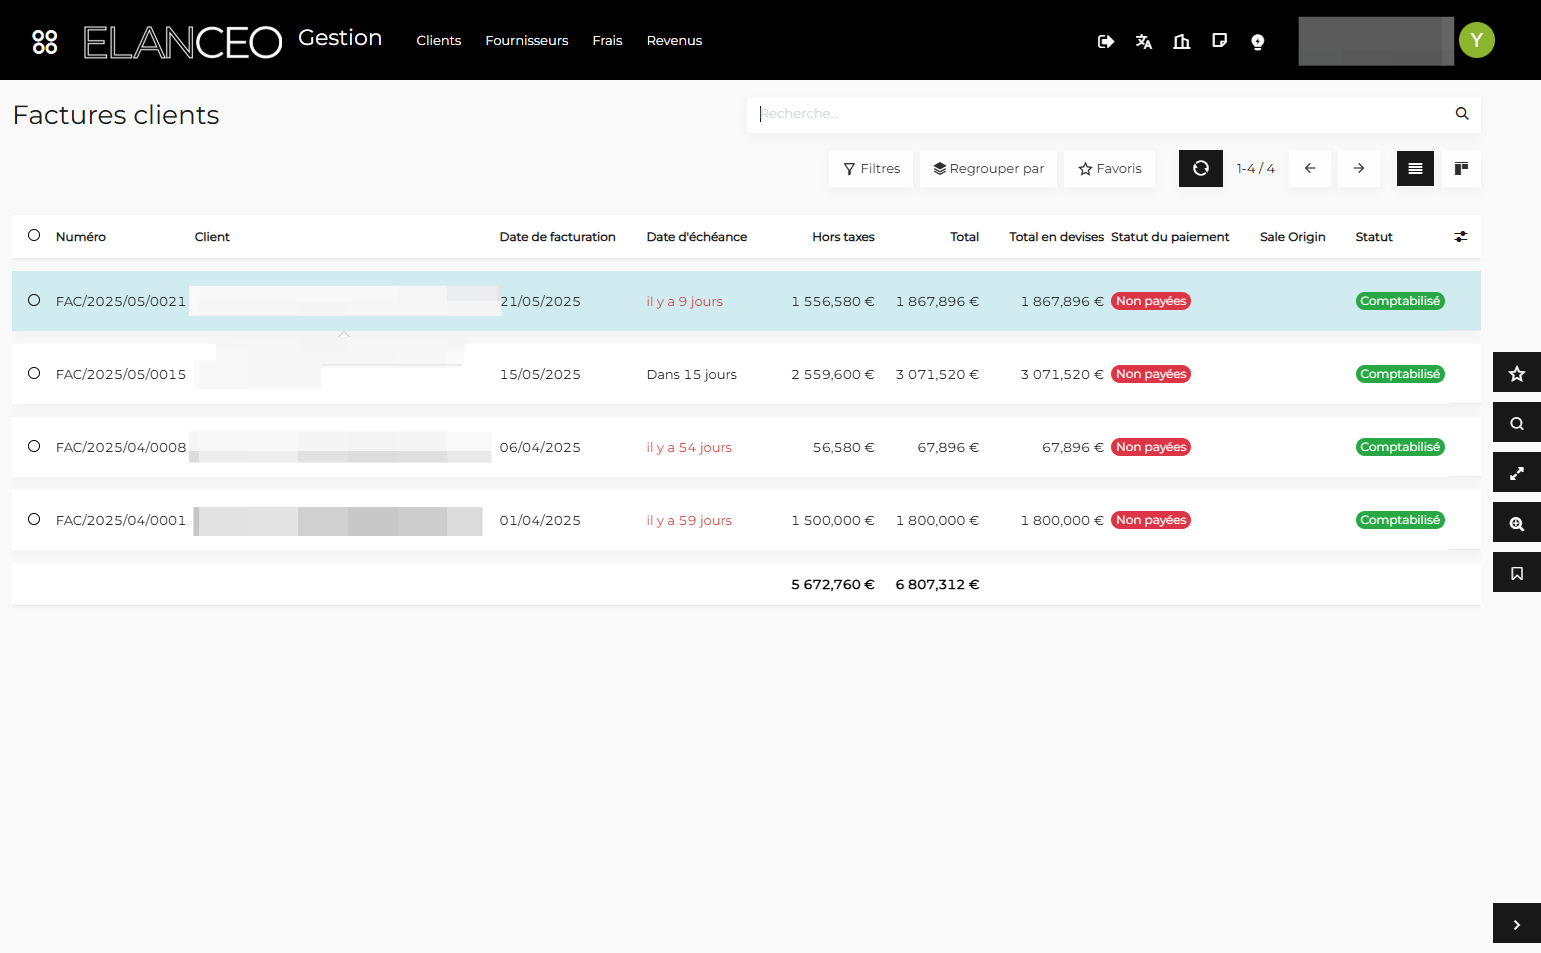Open the Filtres dropdown
The height and width of the screenshot is (953, 1541).
point(871,169)
